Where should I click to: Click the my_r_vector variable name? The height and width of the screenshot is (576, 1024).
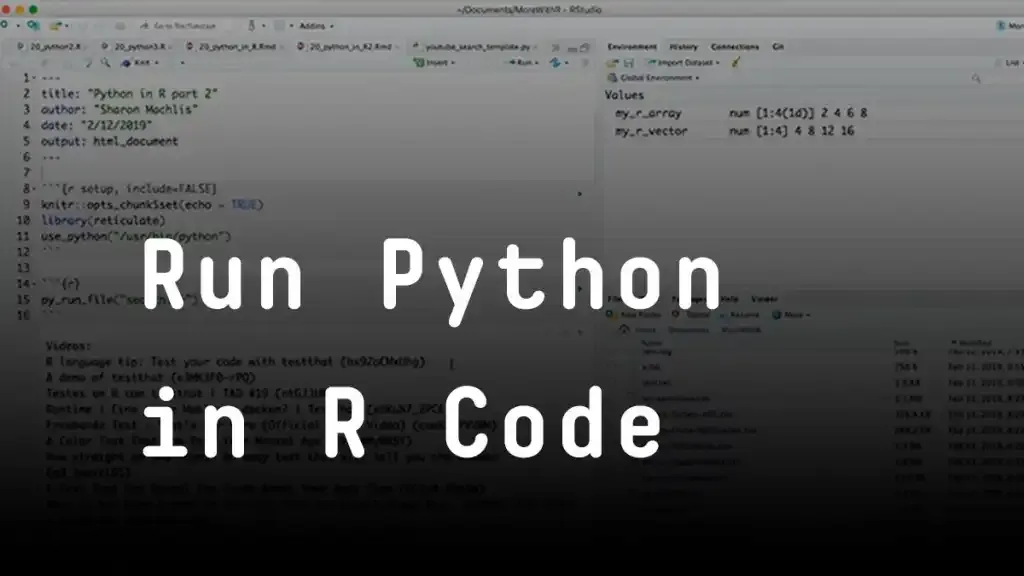651,131
